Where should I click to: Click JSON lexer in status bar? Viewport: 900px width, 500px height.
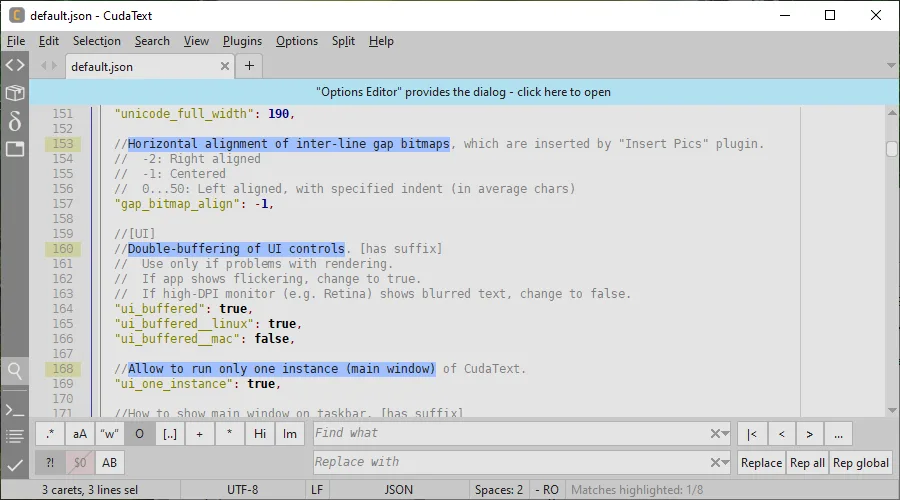tap(398, 490)
